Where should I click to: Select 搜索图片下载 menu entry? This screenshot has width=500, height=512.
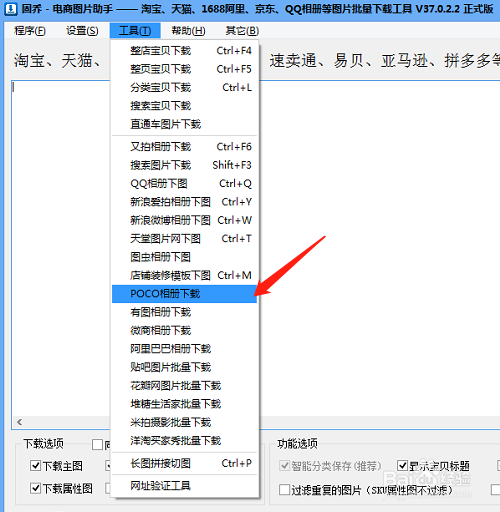tap(184, 165)
